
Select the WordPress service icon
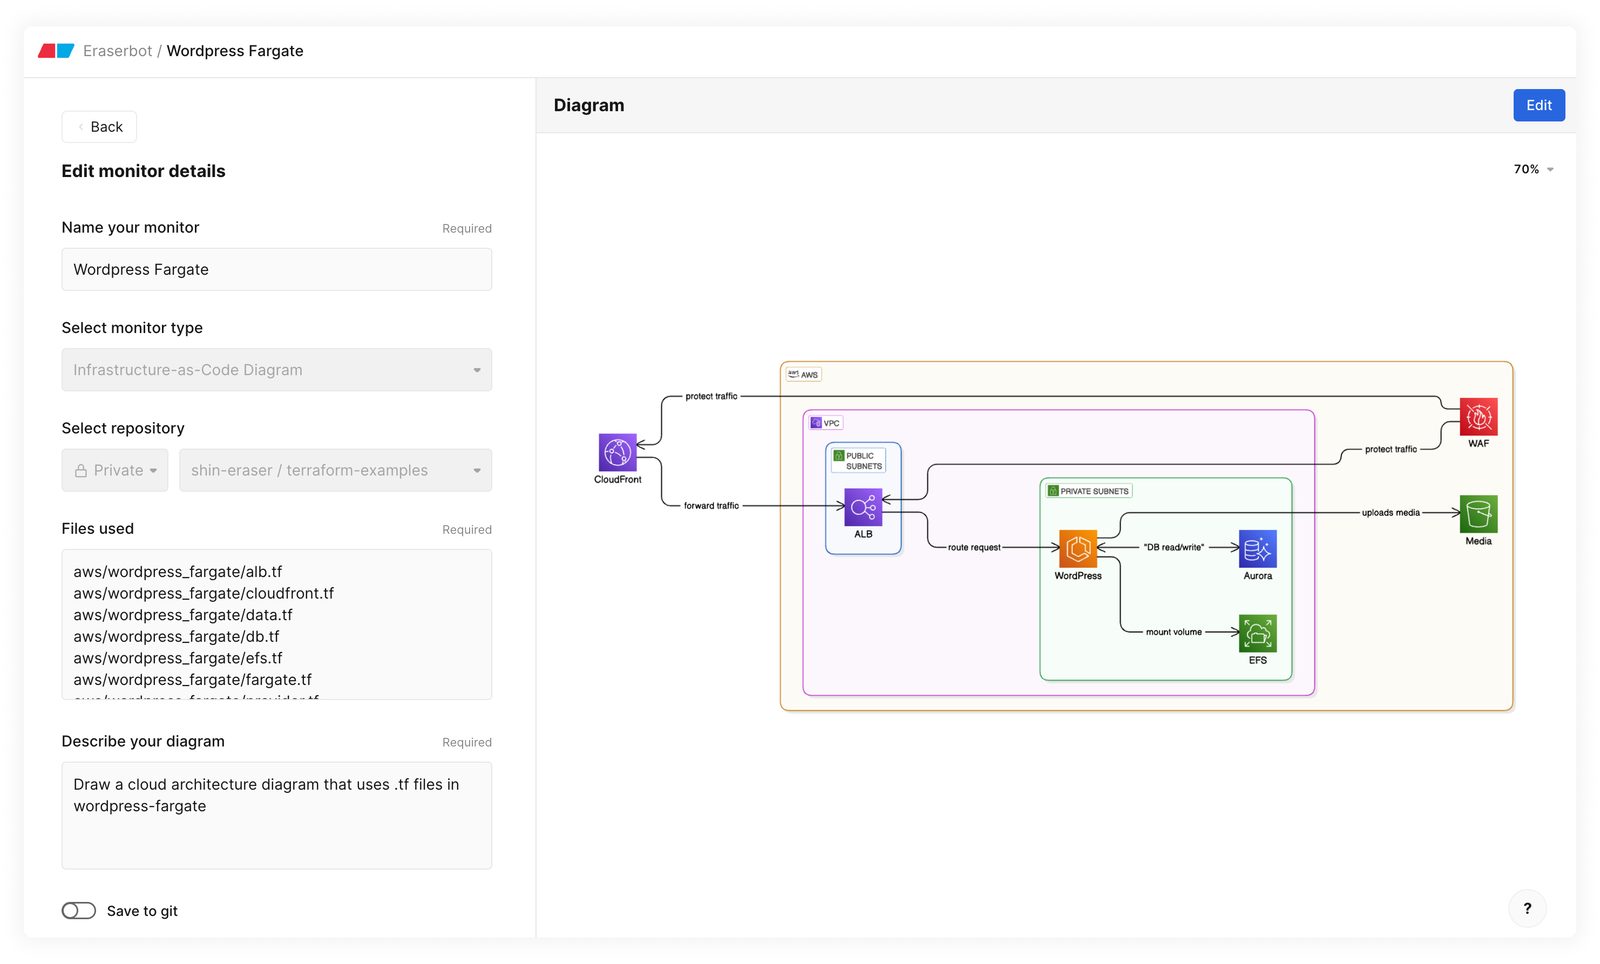coord(1078,549)
